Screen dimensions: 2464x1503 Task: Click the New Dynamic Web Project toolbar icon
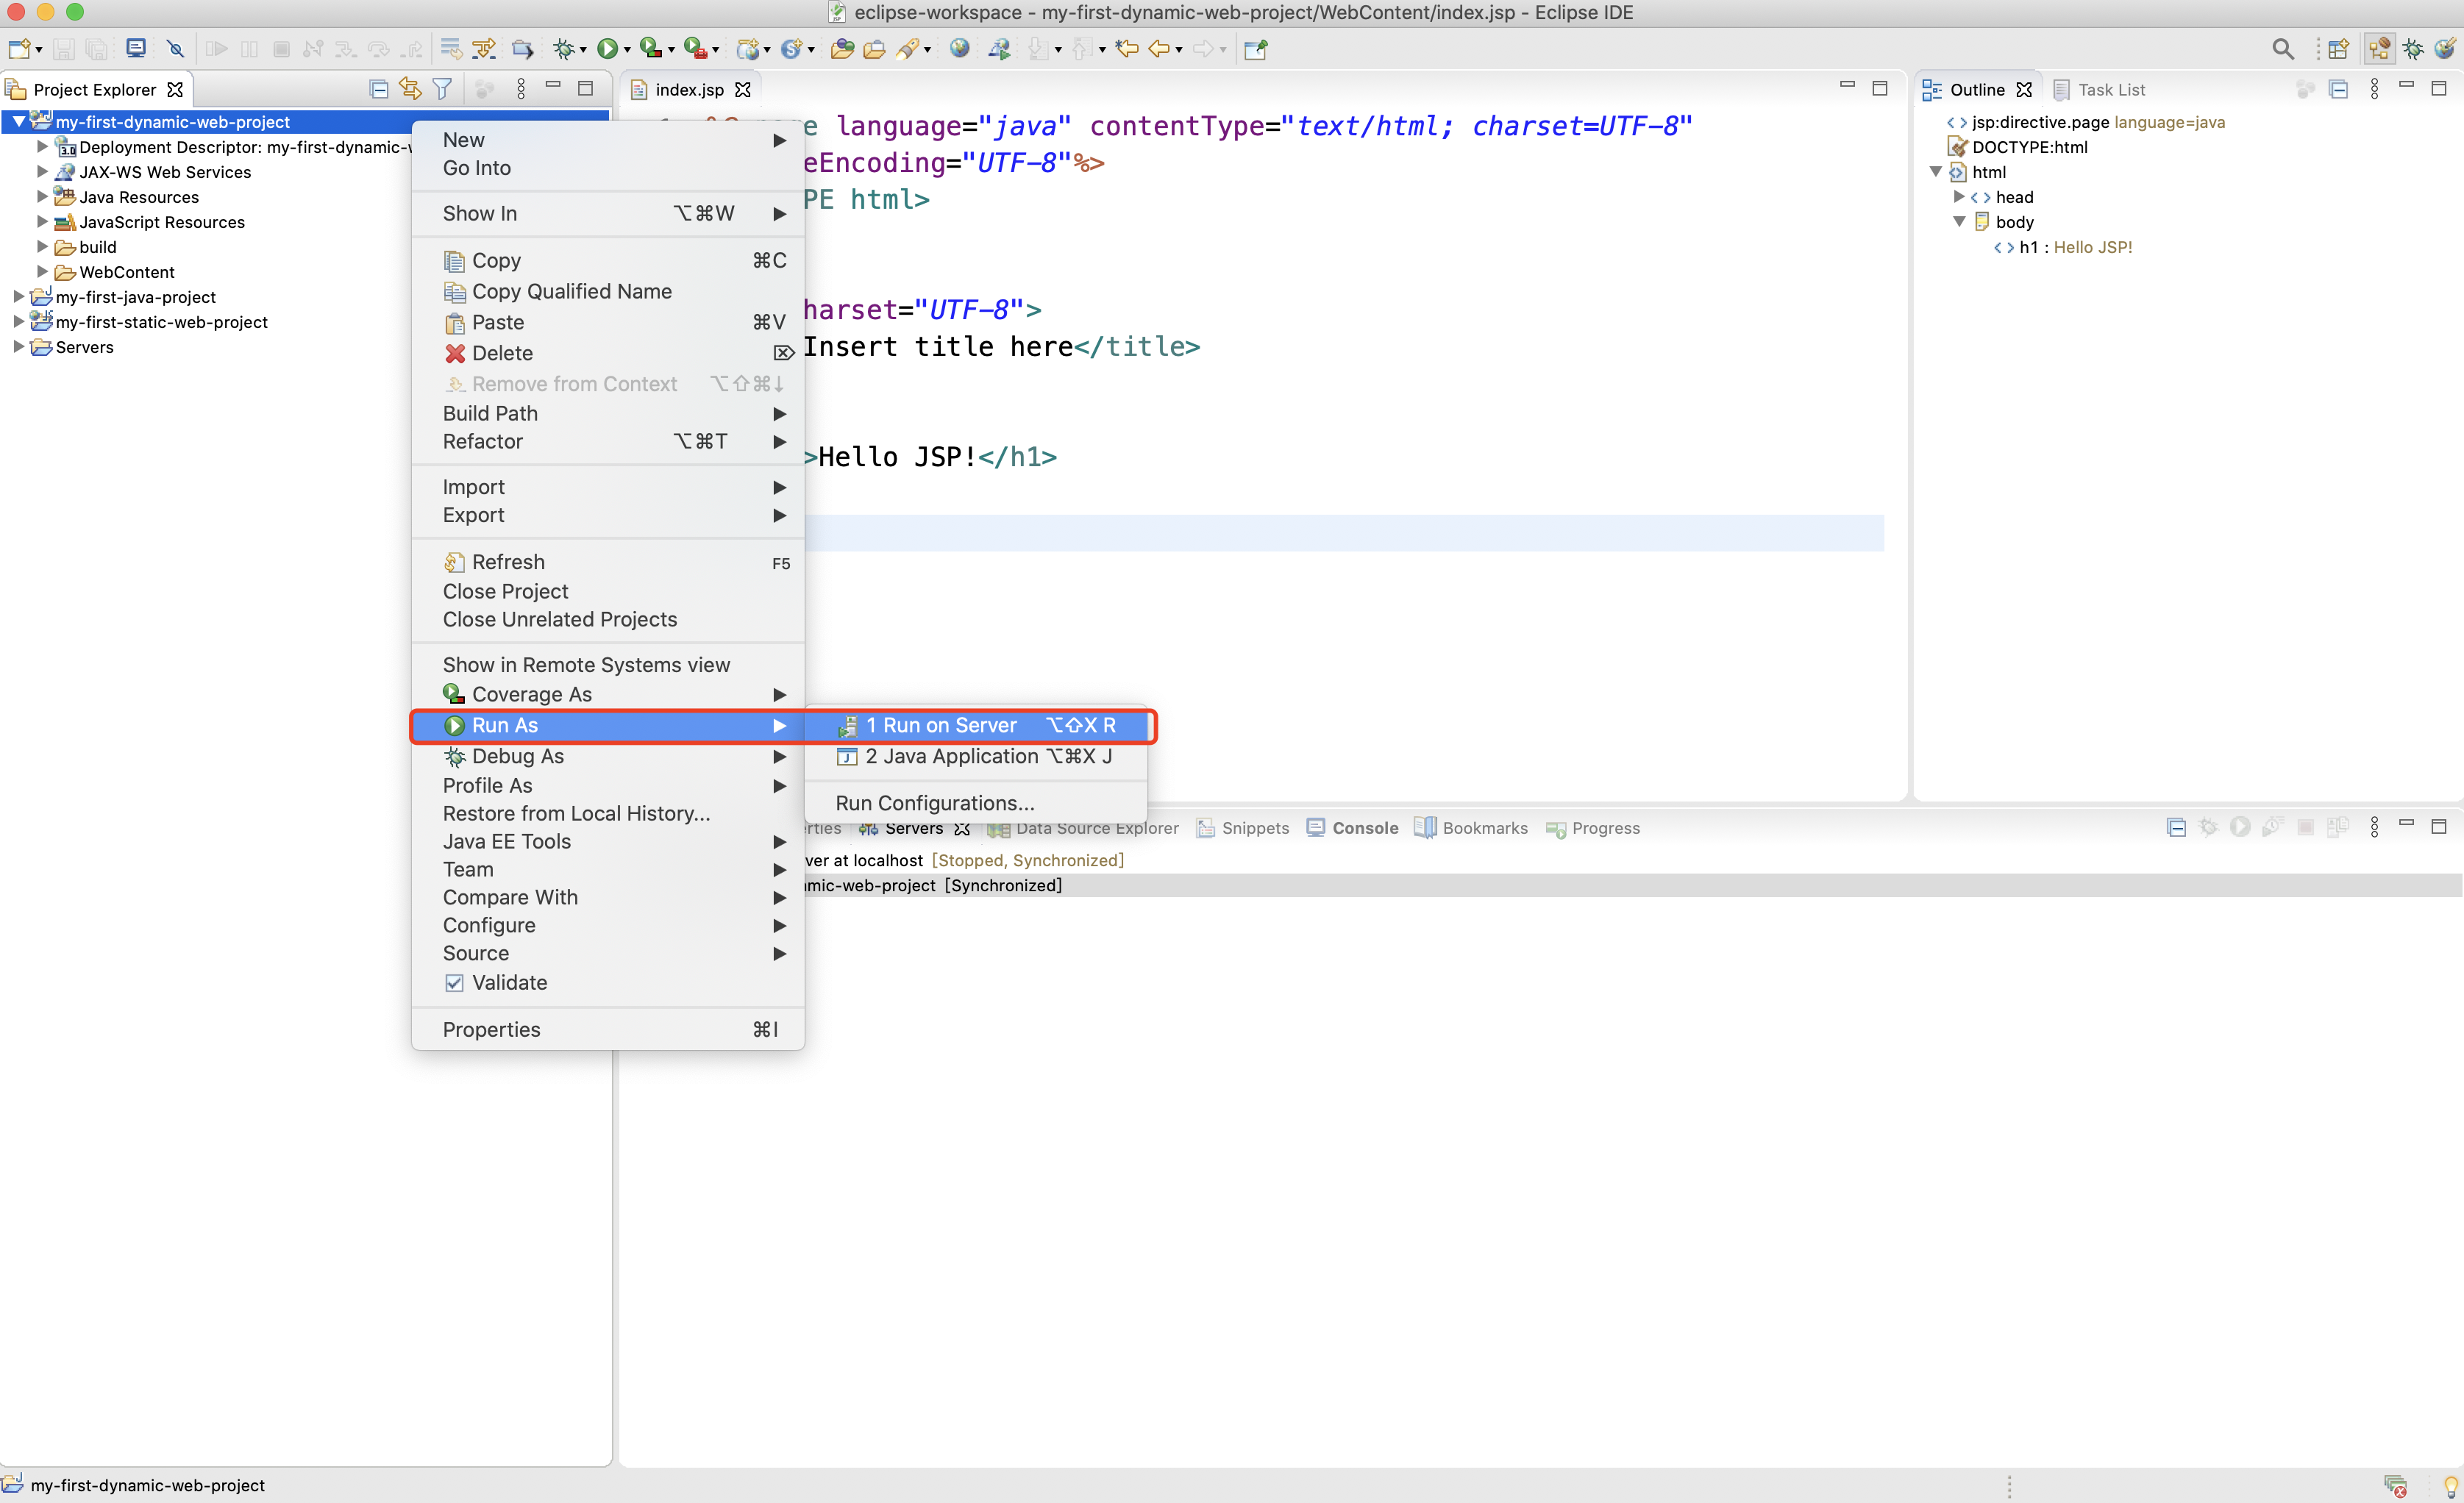click(748, 48)
